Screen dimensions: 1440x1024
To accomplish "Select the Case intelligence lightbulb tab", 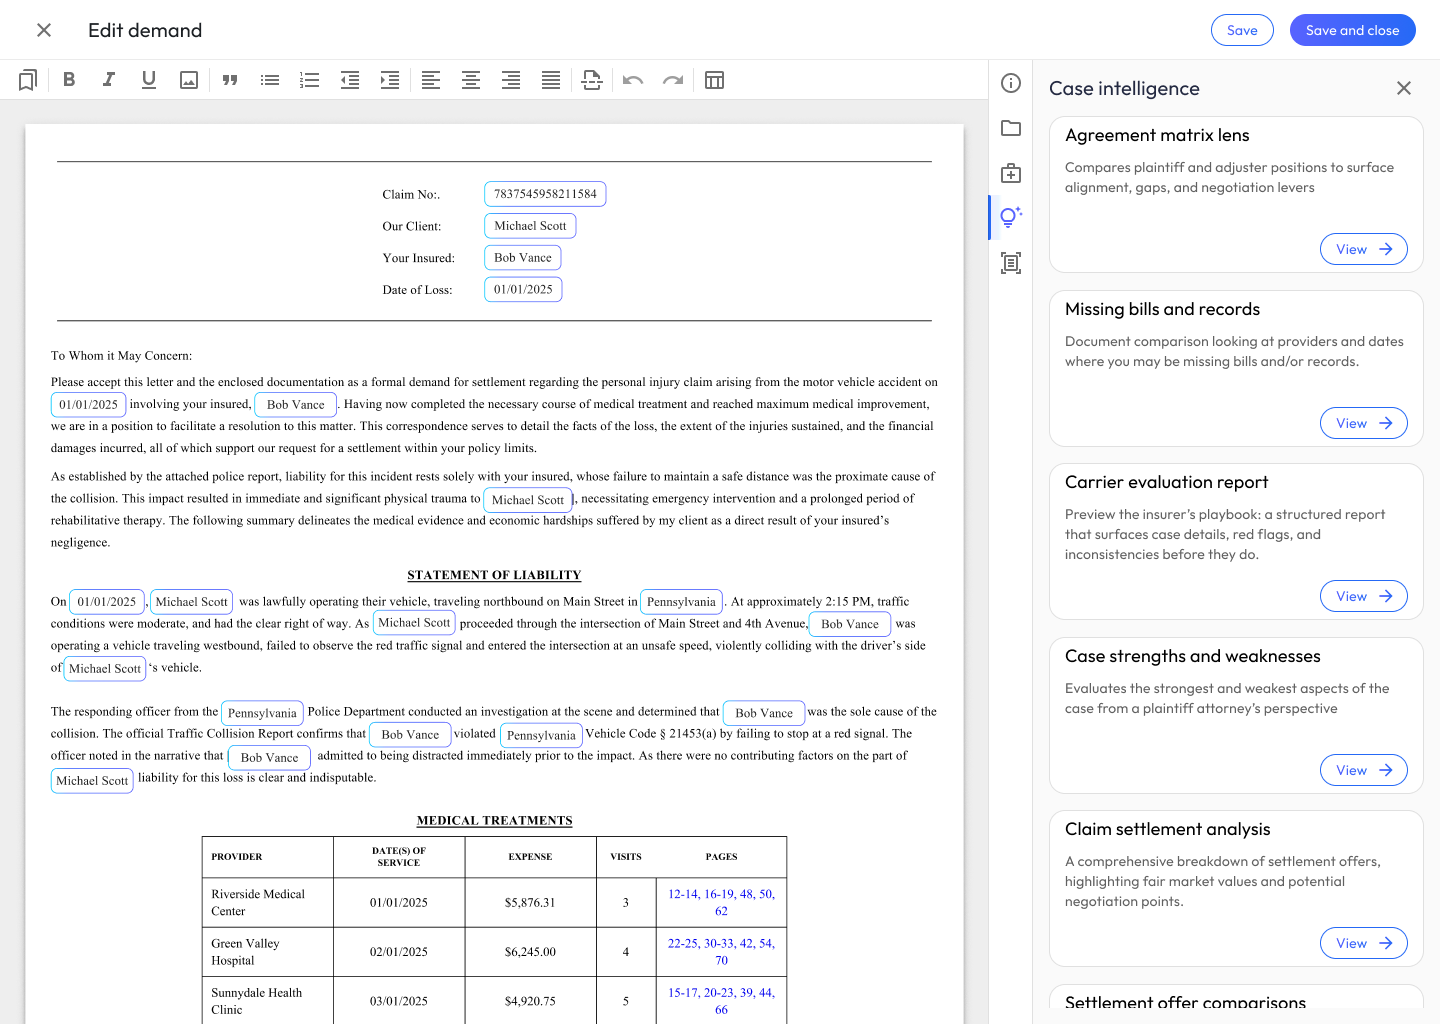I will click(1011, 217).
